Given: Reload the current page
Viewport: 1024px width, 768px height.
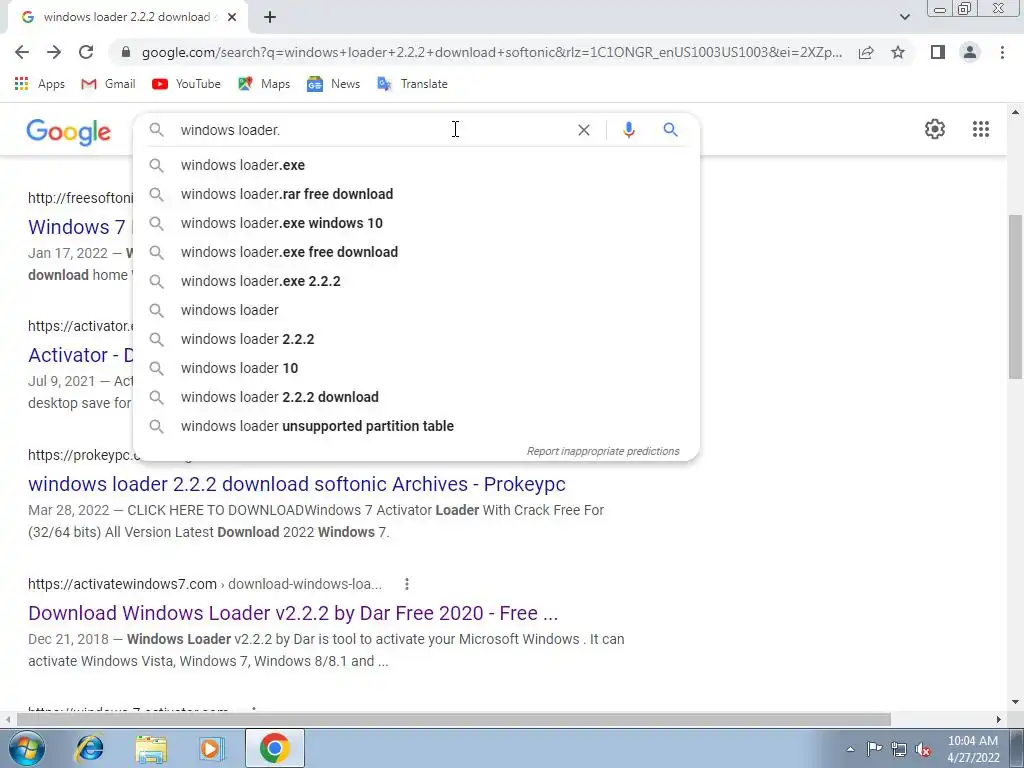Looking at the screenshot, I should 86,52.
